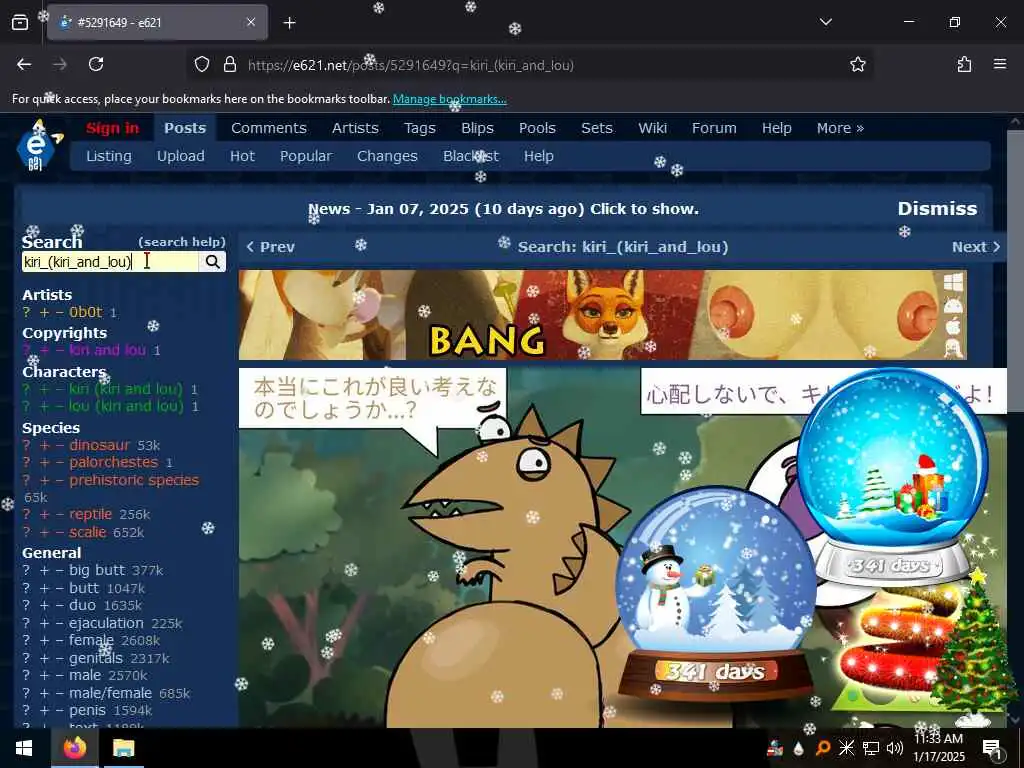Click the Linux platform icon in ad
The width and height of the screenshot is (1024, 768).
(953, 348)
